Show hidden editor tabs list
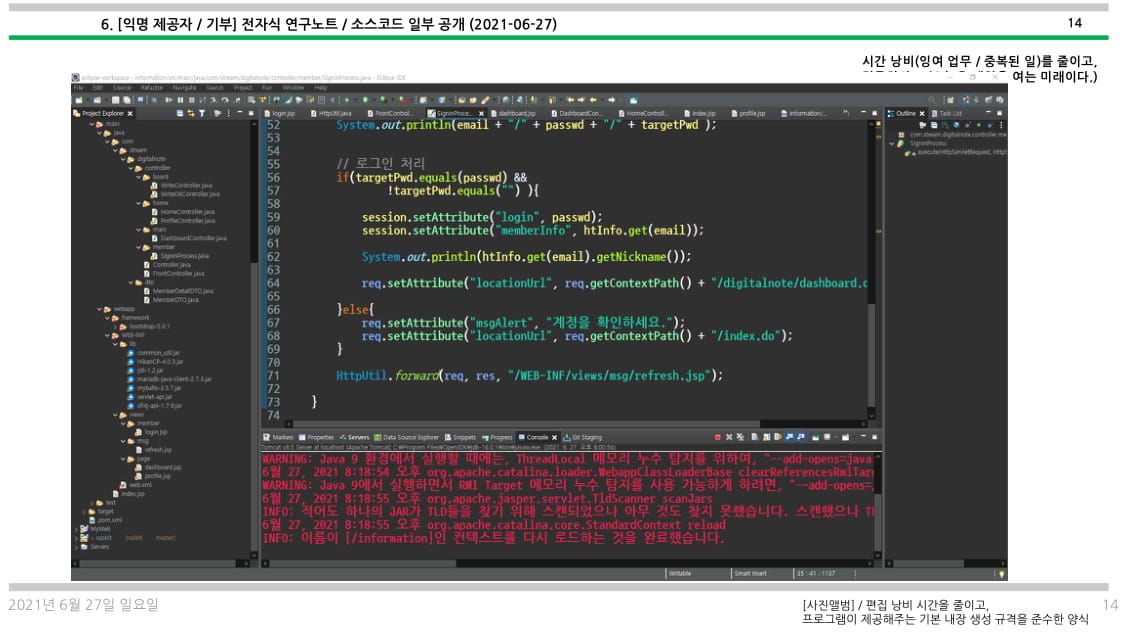 847,113
